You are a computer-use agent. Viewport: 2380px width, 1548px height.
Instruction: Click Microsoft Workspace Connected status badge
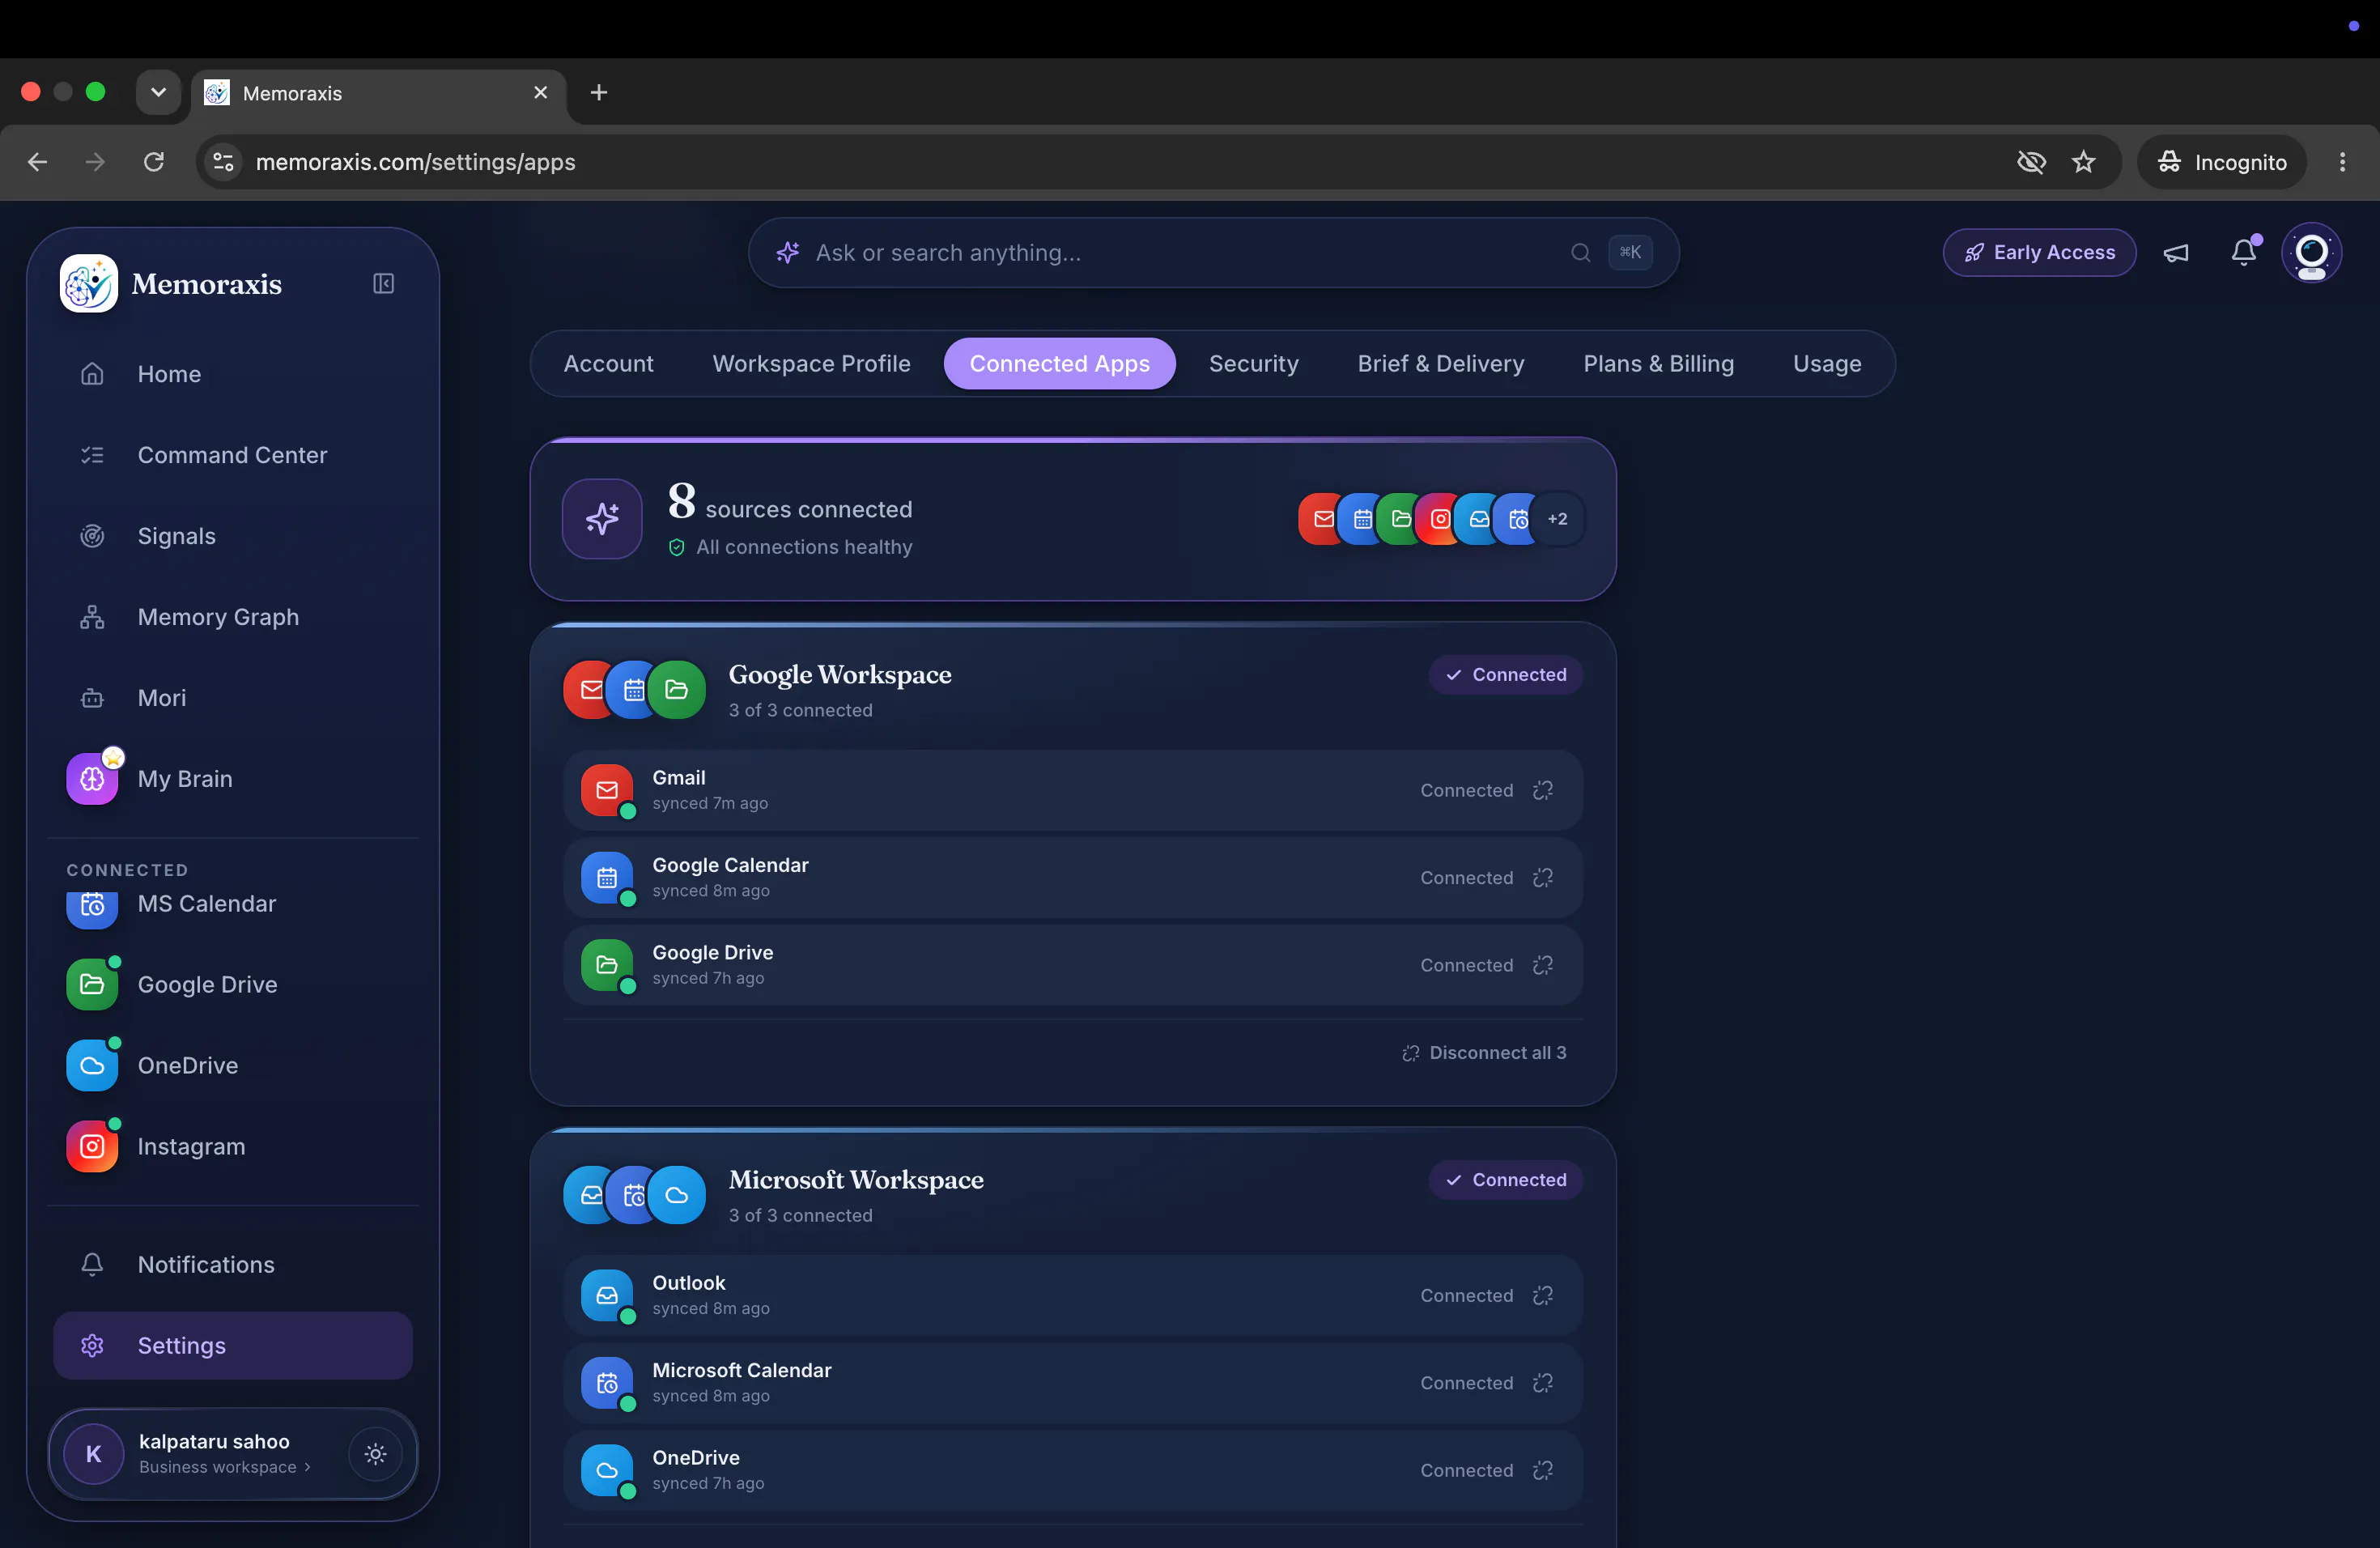pos(1505,1180)
